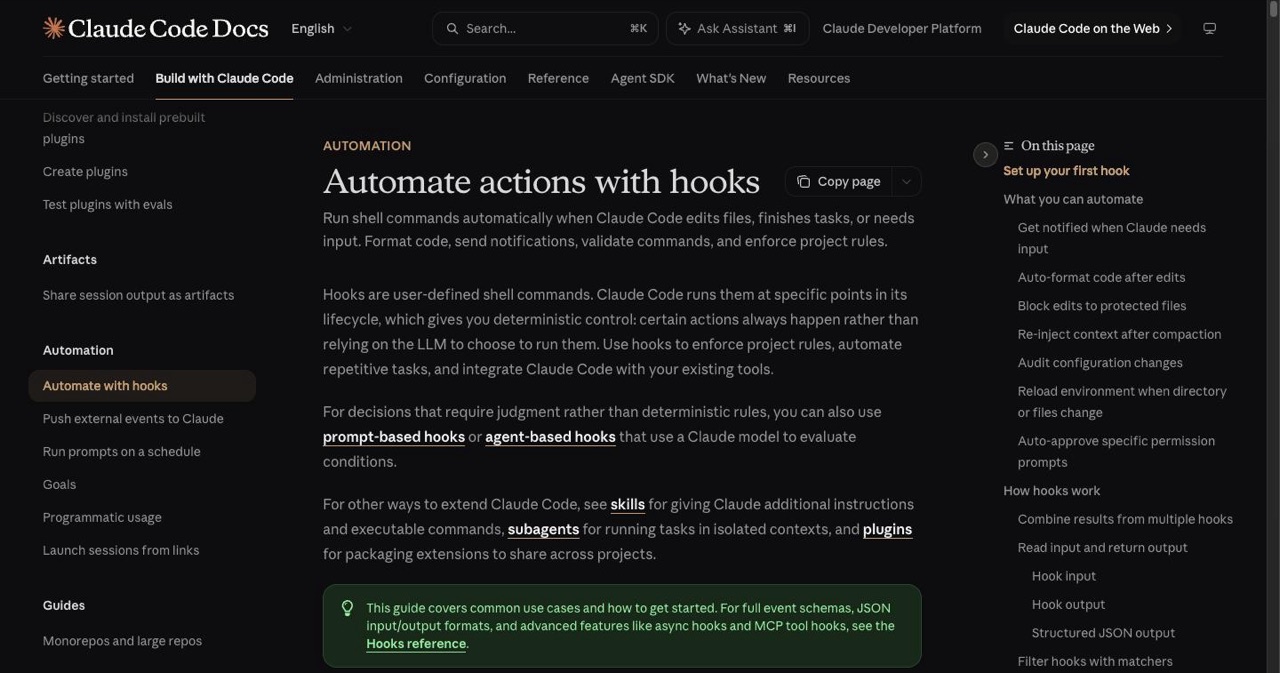Screen dimensions: 1280x673
Task: Click the On this page list icon
Action: coord(1009,146)
